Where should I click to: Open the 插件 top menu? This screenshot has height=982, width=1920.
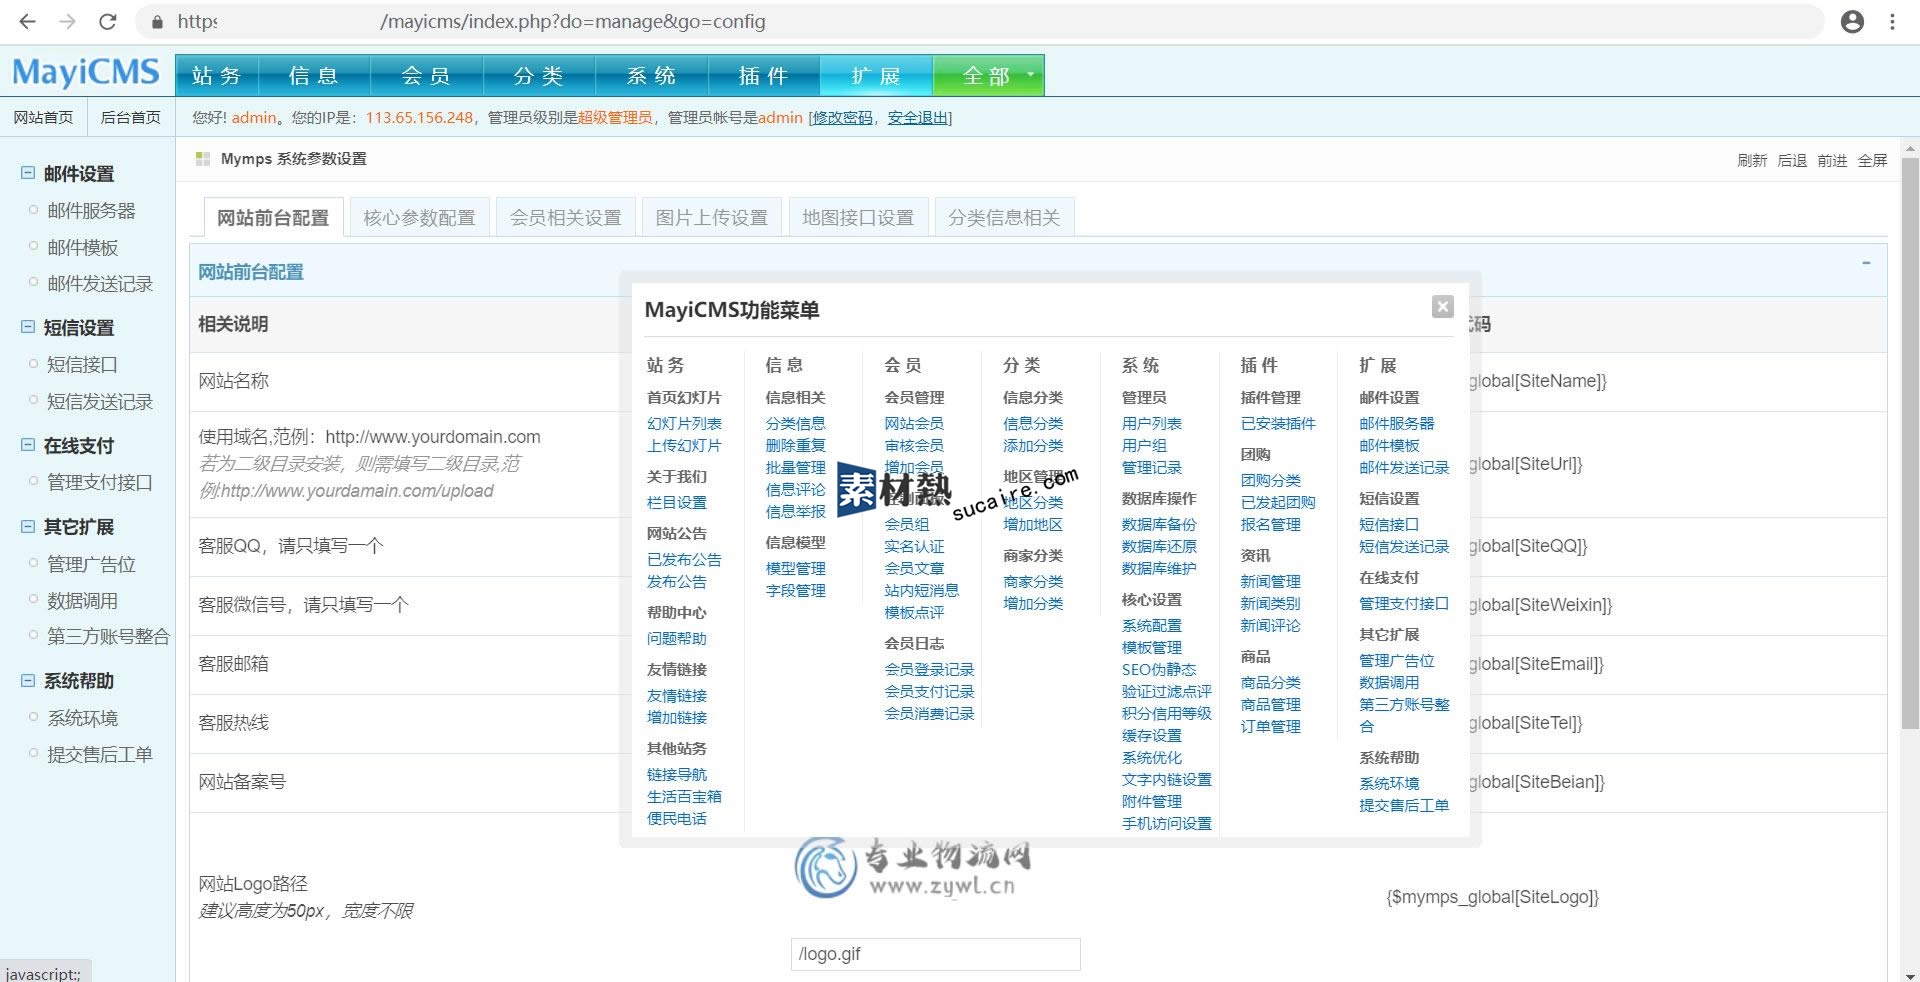click(764, 76)
